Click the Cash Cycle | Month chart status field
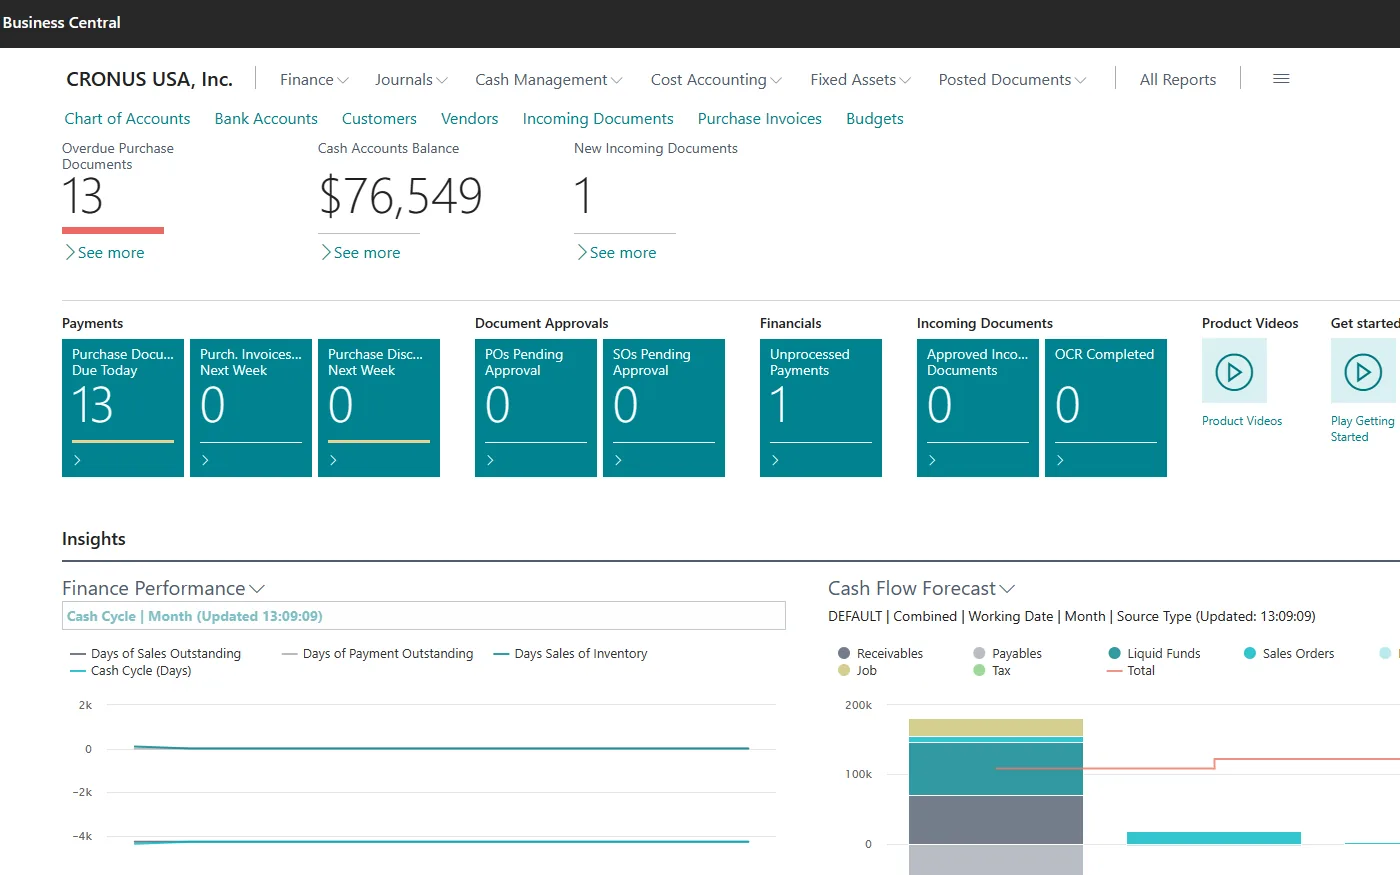The image size is (1400, 875). [x=424, y=616]
